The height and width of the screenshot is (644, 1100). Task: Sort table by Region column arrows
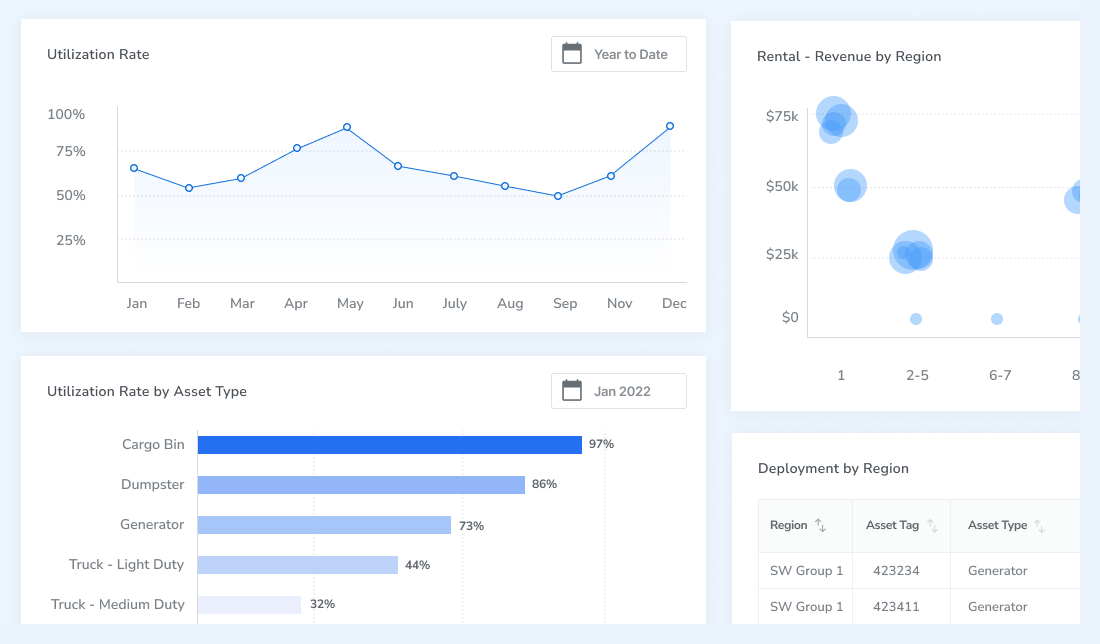pyautogui.click(x=820, y=525)
